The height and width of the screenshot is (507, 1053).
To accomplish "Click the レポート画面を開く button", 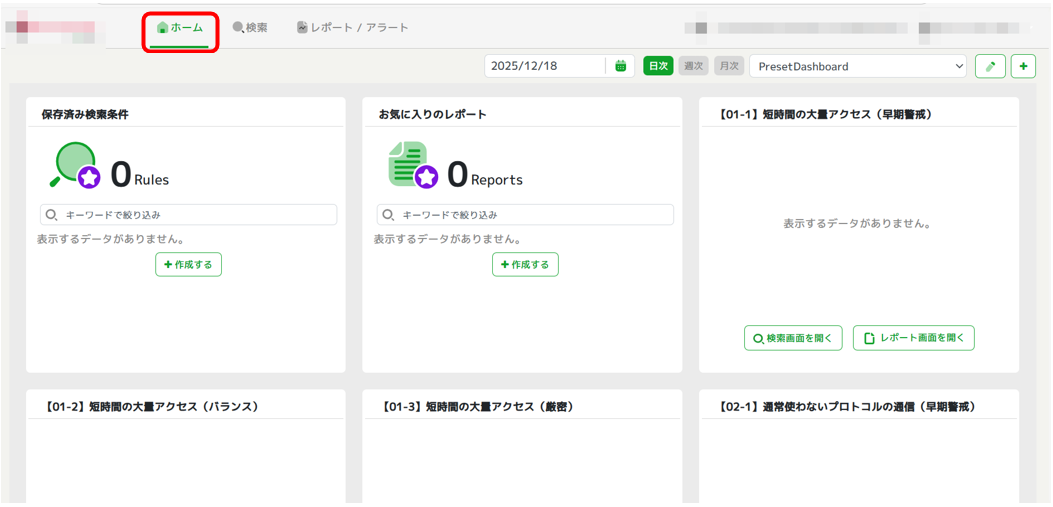I will [x=914, y=338].
